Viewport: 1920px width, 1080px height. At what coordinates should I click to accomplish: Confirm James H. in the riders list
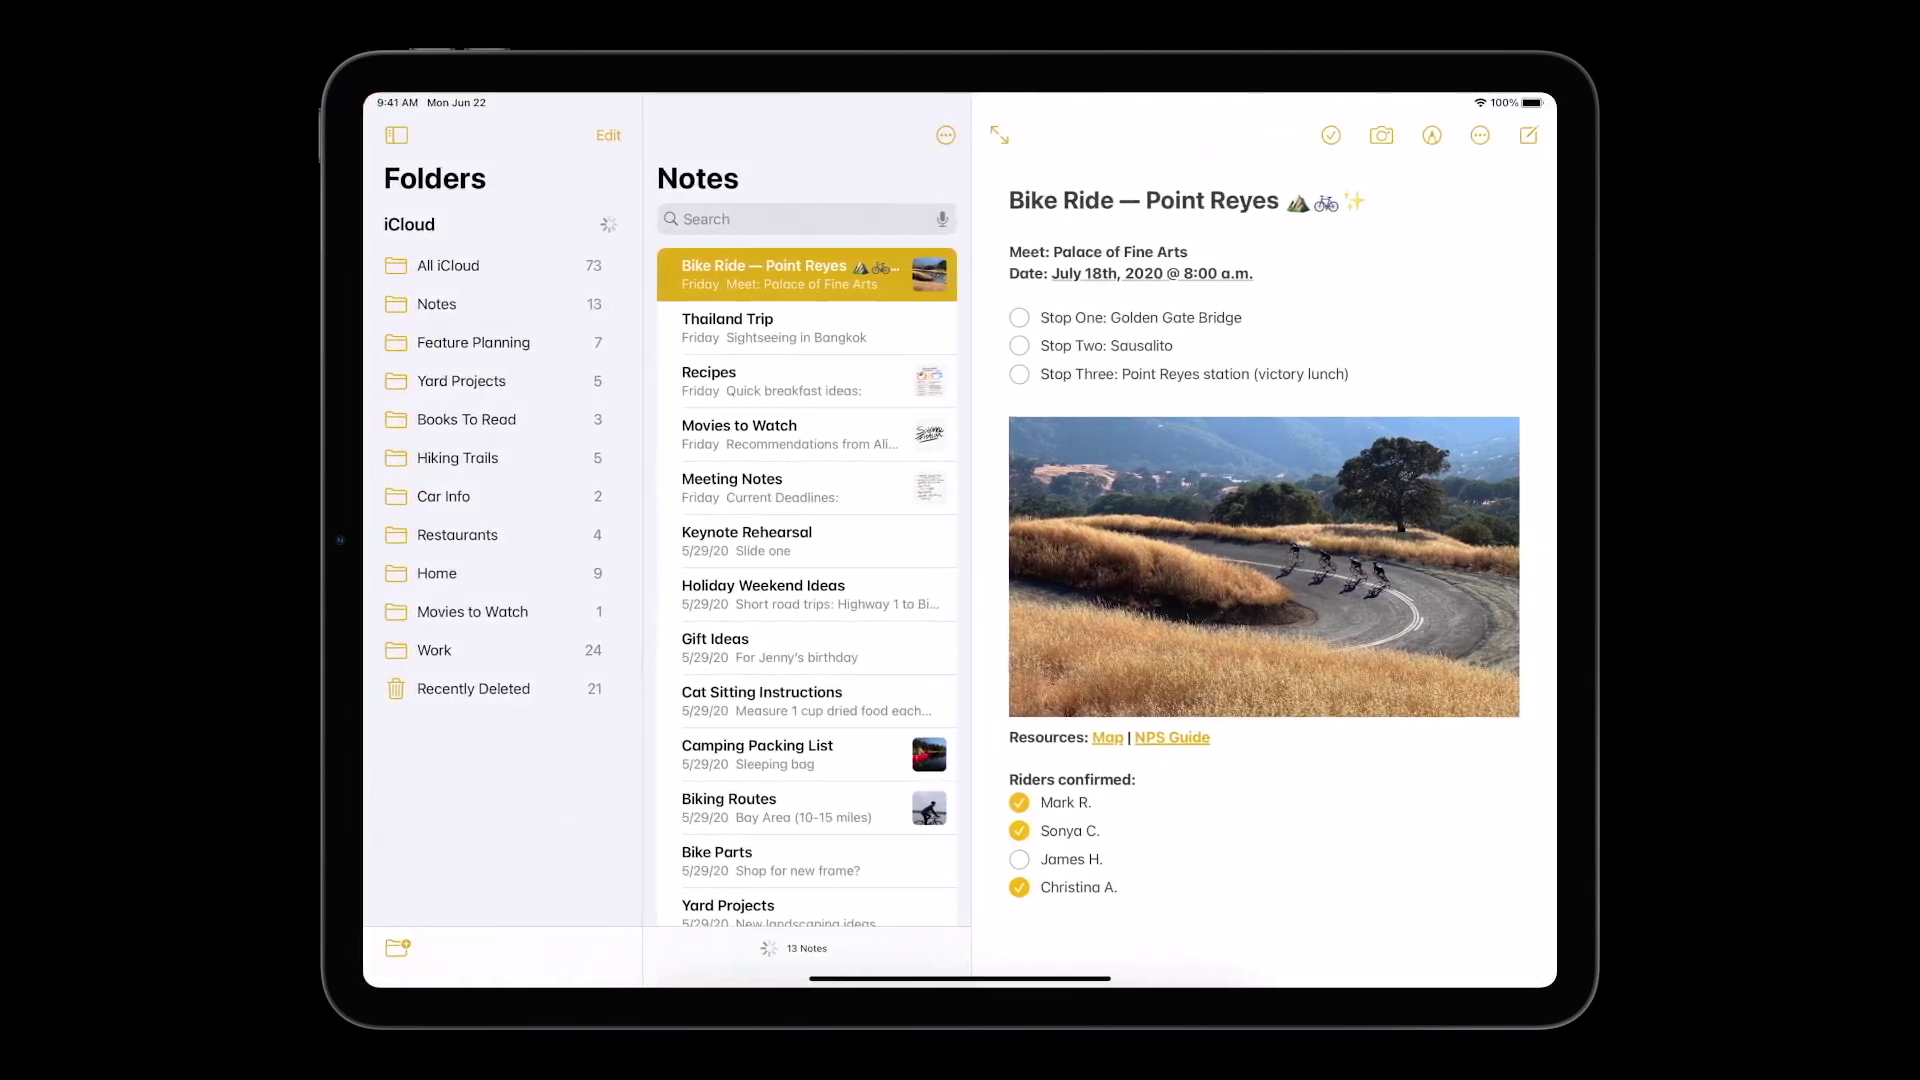[1019, 859]
